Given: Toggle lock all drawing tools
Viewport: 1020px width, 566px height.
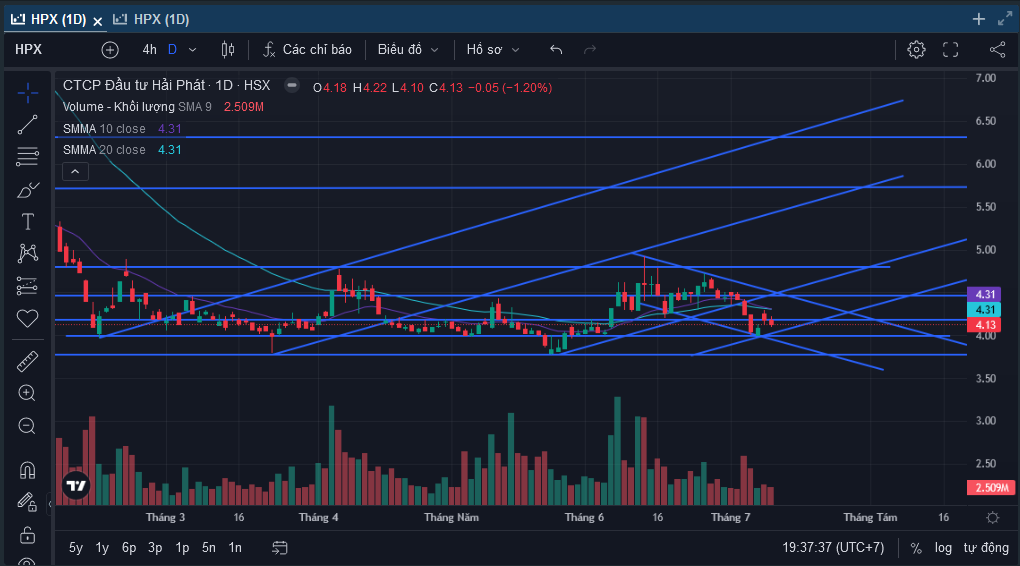Looking at the screenshot, I should point(27,535).
